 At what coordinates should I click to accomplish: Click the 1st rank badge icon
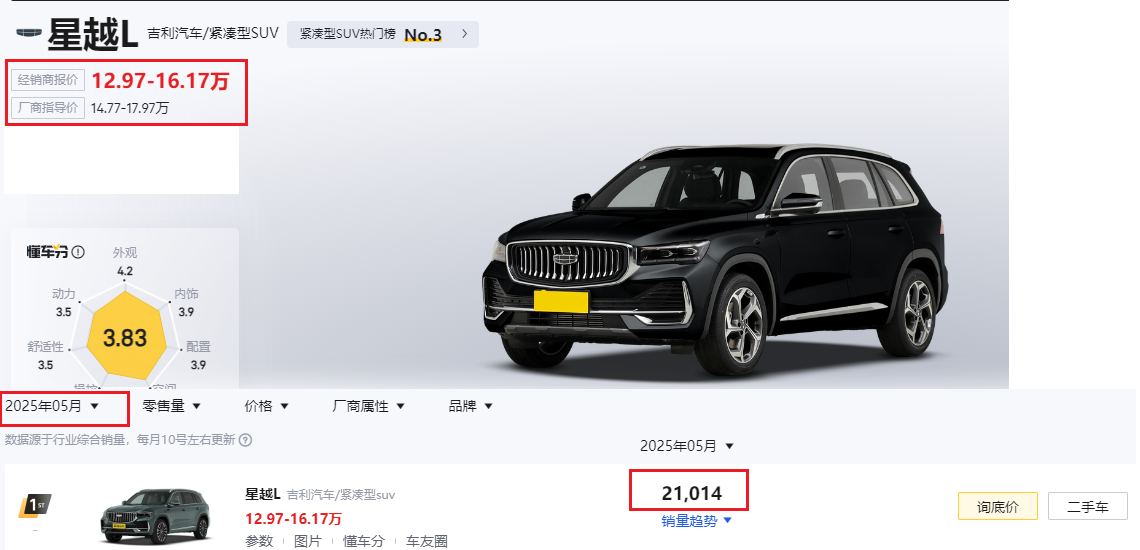click(x=34, y=504)
